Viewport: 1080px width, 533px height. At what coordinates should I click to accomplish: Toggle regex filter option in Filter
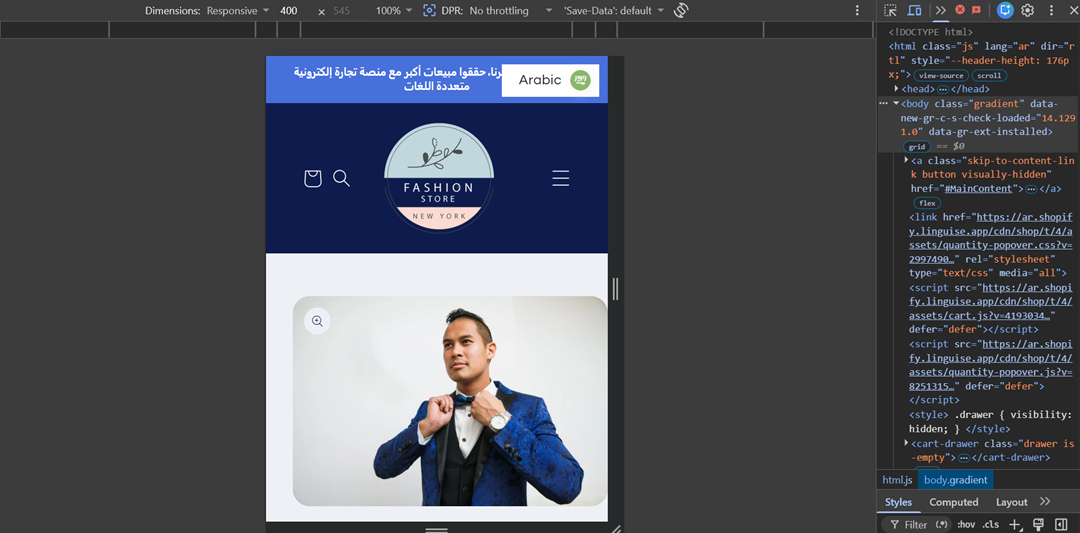click(942, 525)
